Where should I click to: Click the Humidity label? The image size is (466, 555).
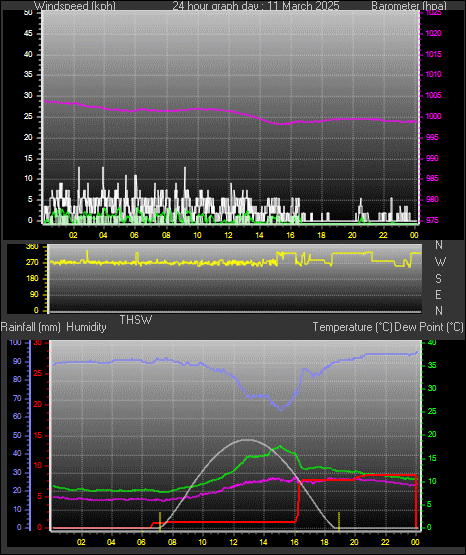click(86, 327)
